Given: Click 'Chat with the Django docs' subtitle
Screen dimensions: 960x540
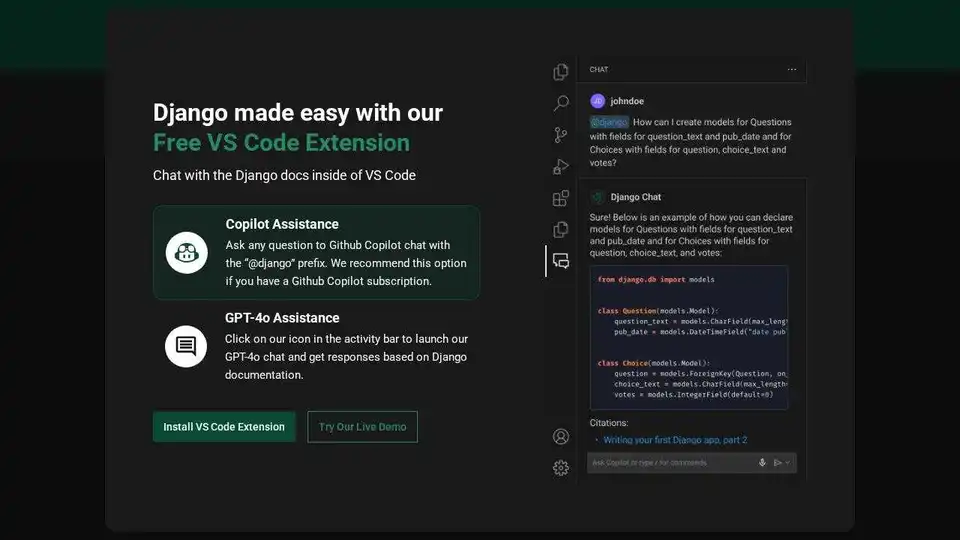Looking at the screenshot, I should tap(284, 175).
